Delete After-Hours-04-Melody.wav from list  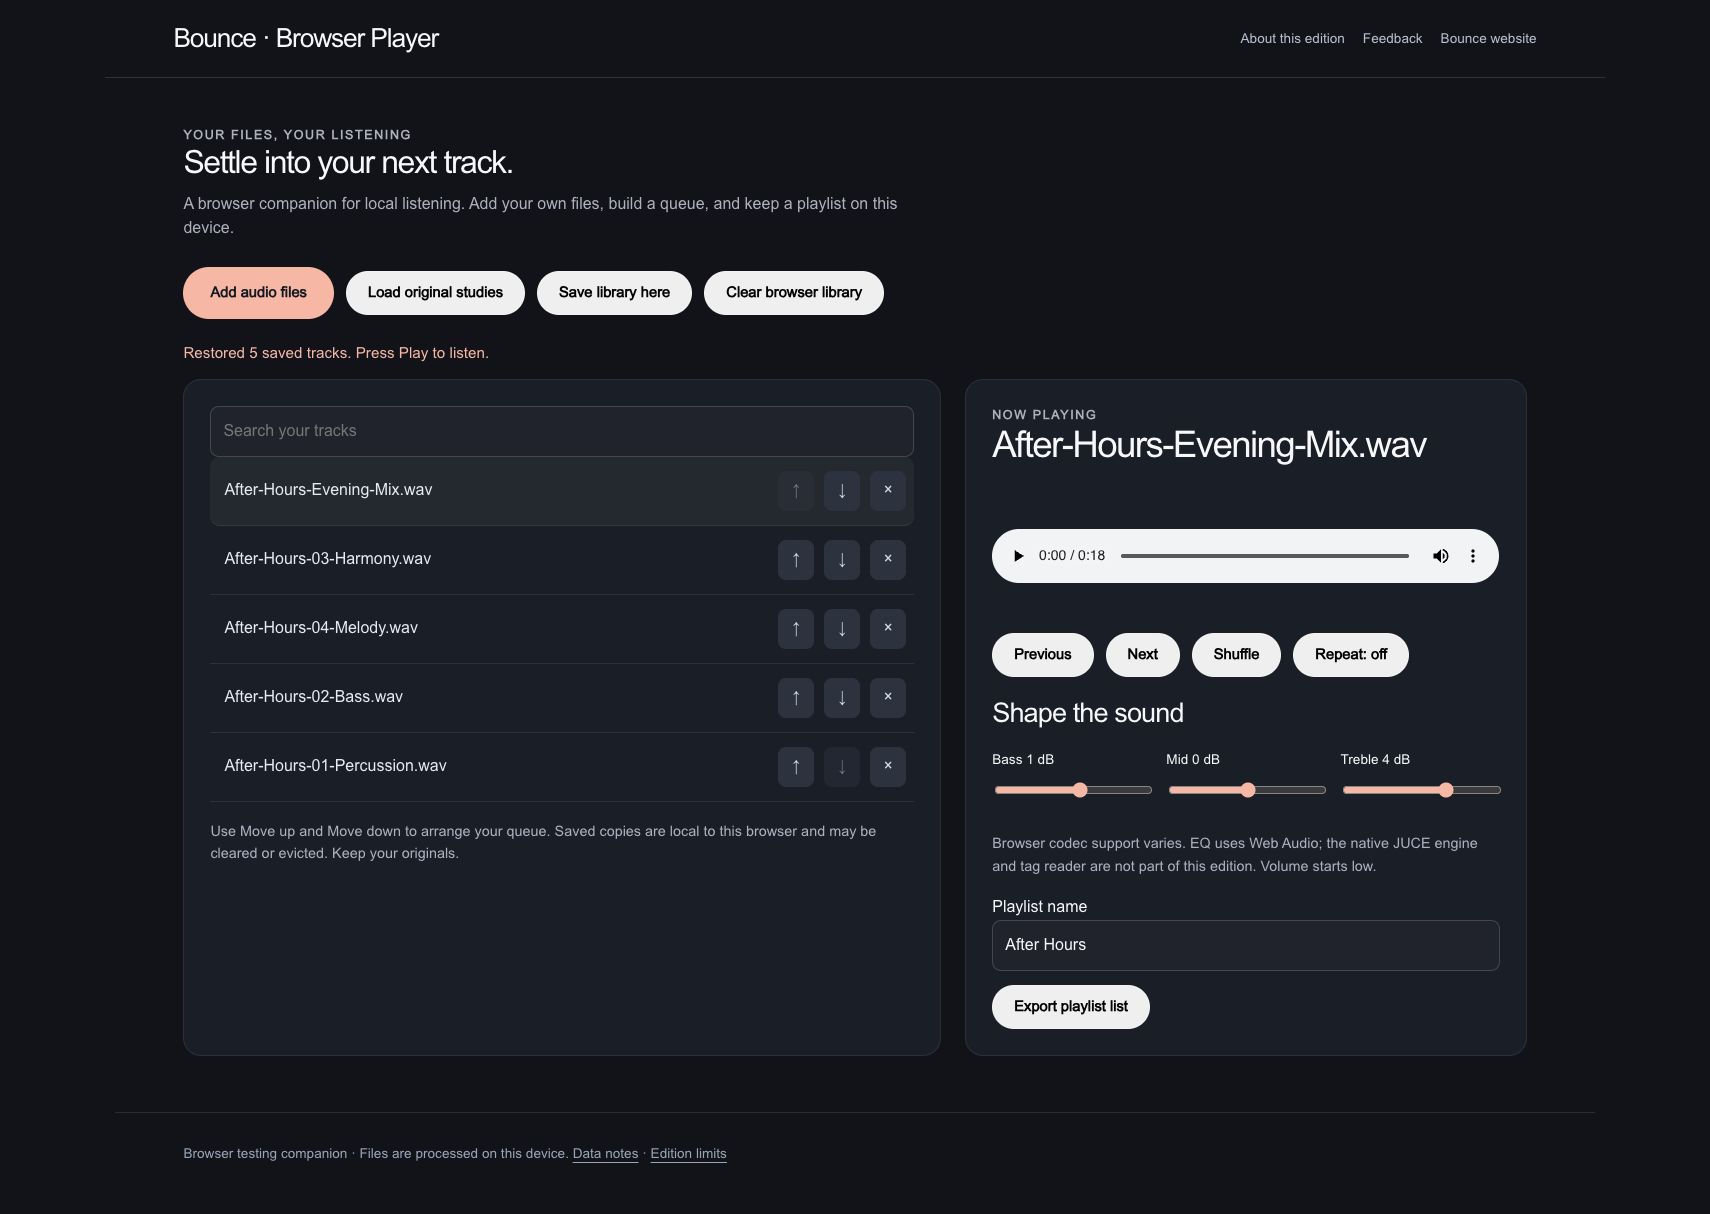pyautogui.click(x=888, y=629)
